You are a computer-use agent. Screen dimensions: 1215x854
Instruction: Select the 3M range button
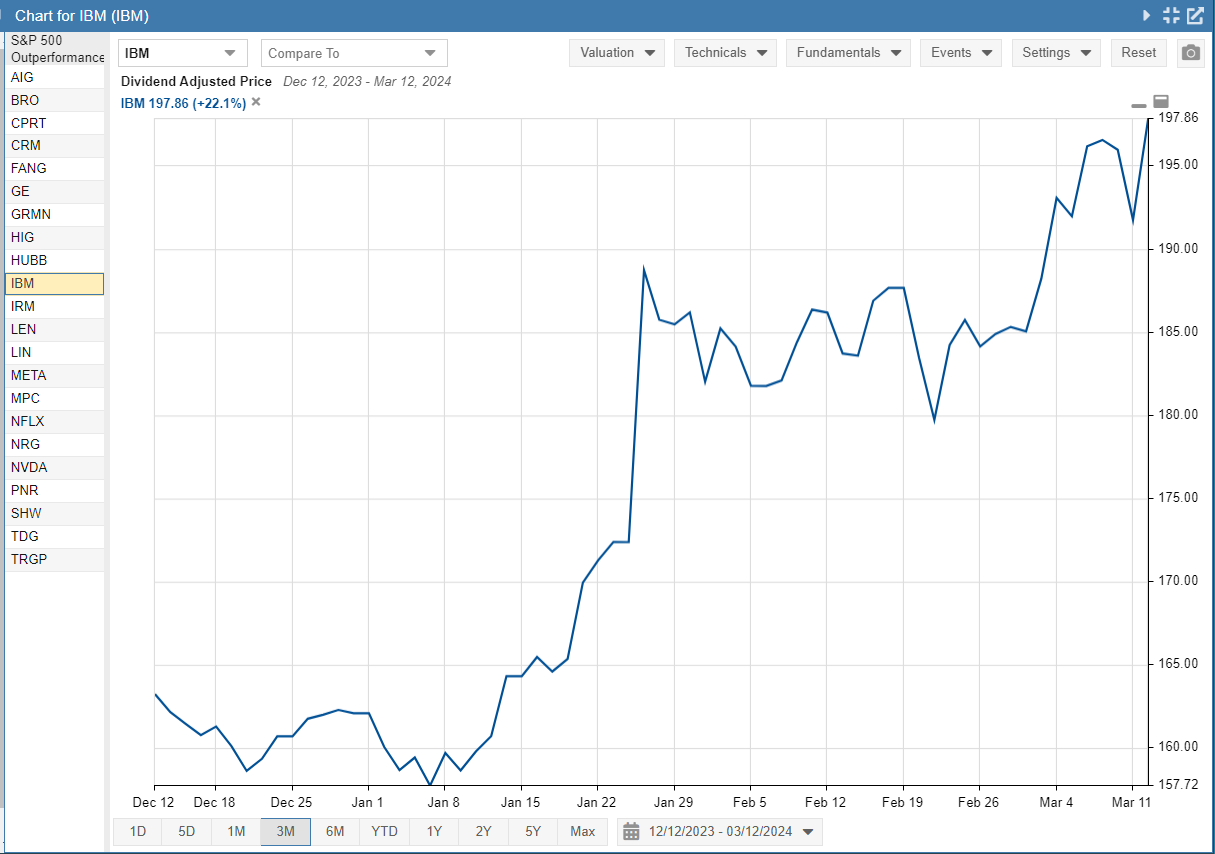point(285,831)
